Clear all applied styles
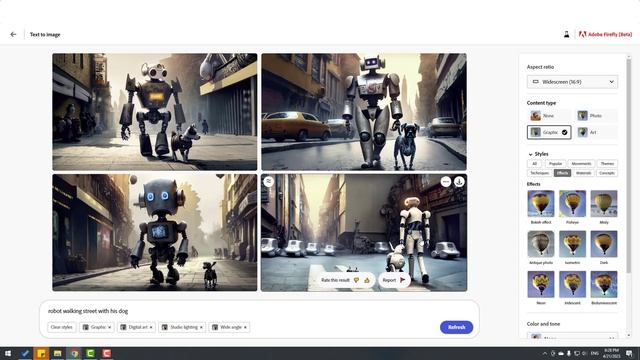Screen dimensions: 640x360 pyautogui.click(x=62, y=327)
